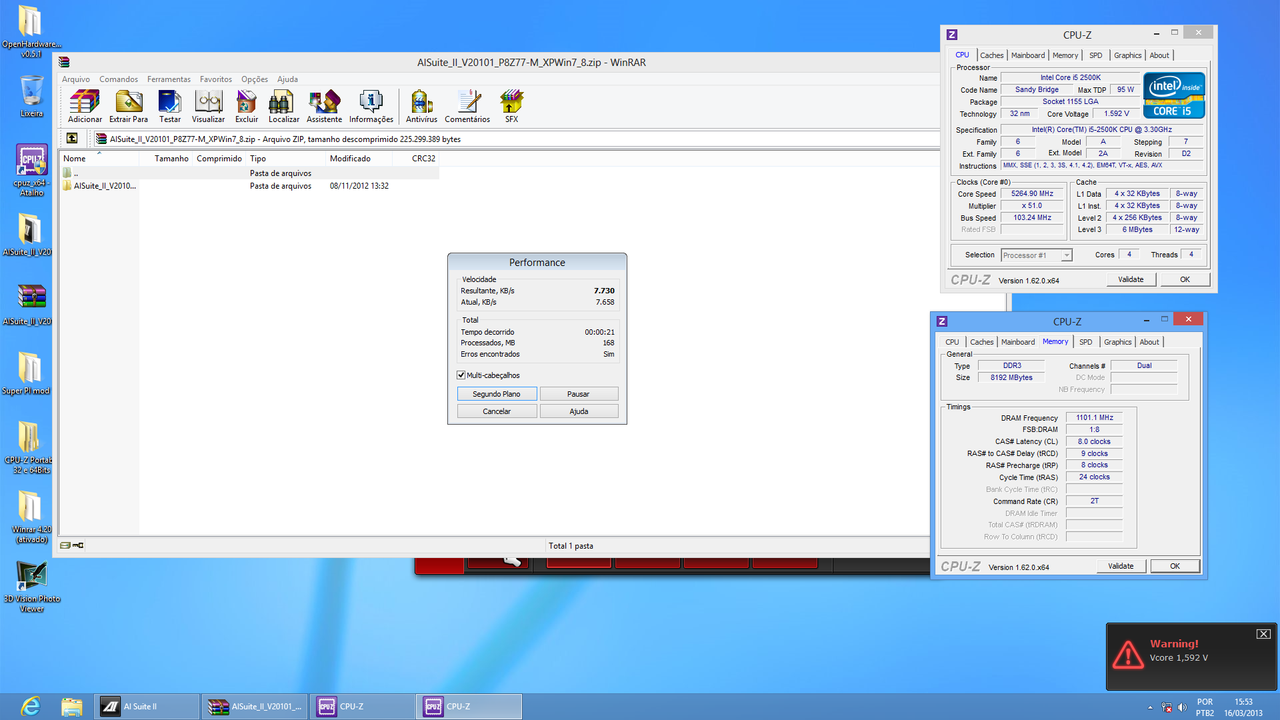Open File Explorer from the taskbar

point(72,707)
